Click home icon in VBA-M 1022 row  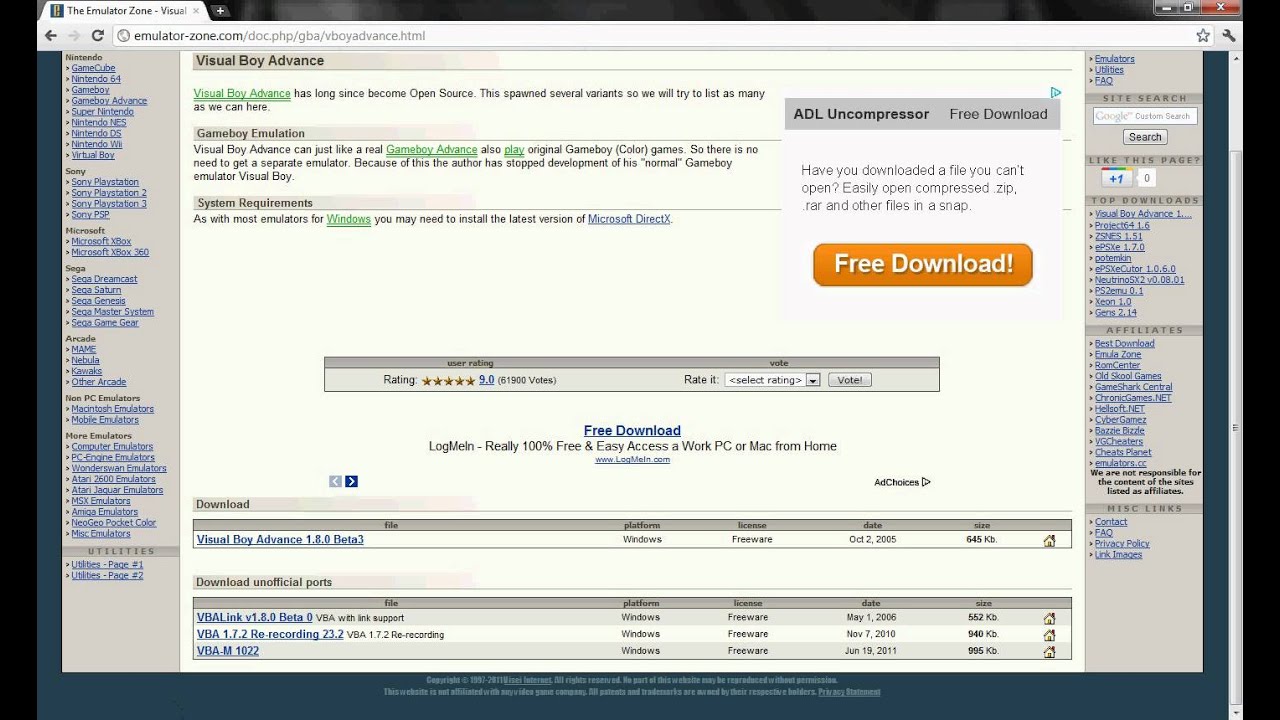pos(1049,651)
